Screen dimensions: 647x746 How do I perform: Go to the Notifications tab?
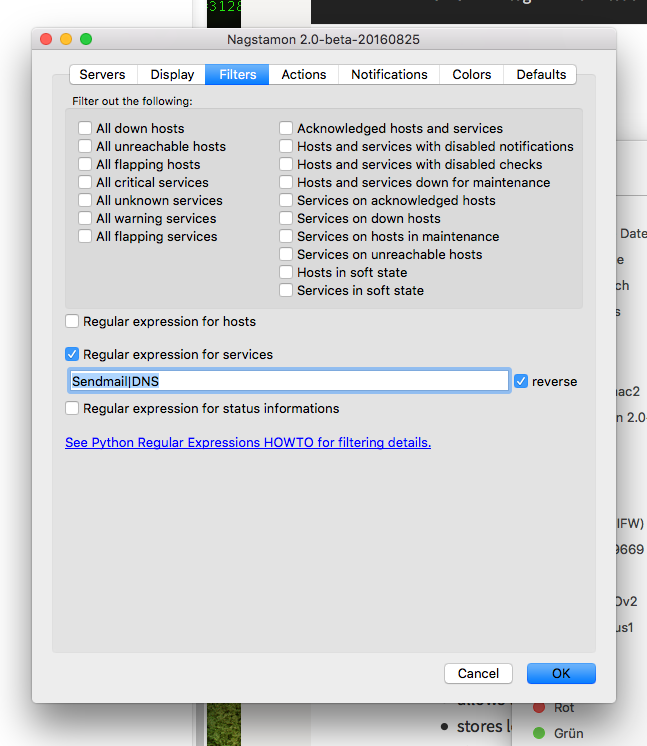tap(389, 74)
